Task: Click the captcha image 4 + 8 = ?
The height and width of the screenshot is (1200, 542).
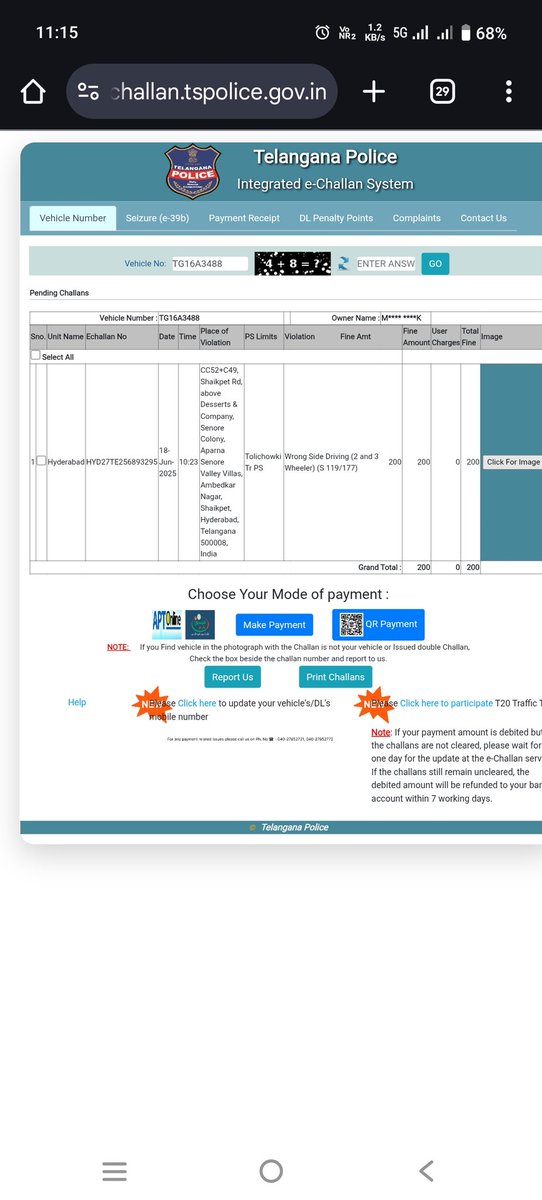Action: (x=294, y=264)
